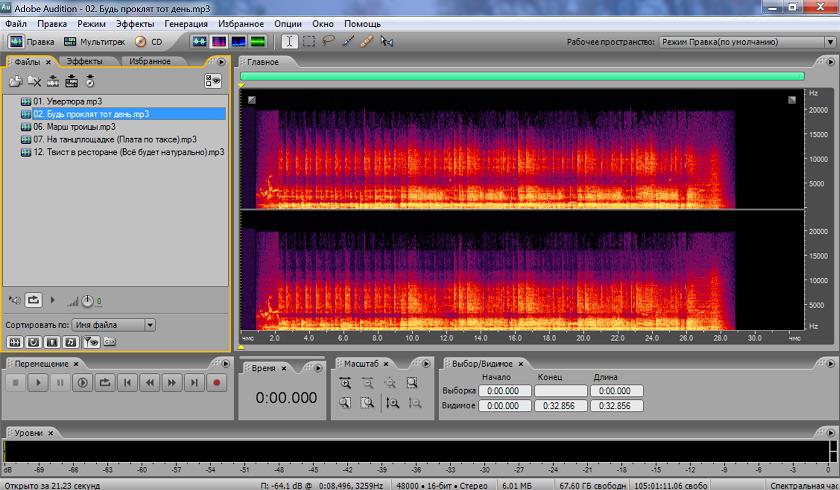840x490 pixels.
Task: Click the Fast Forward transport button
Action: 172,382
